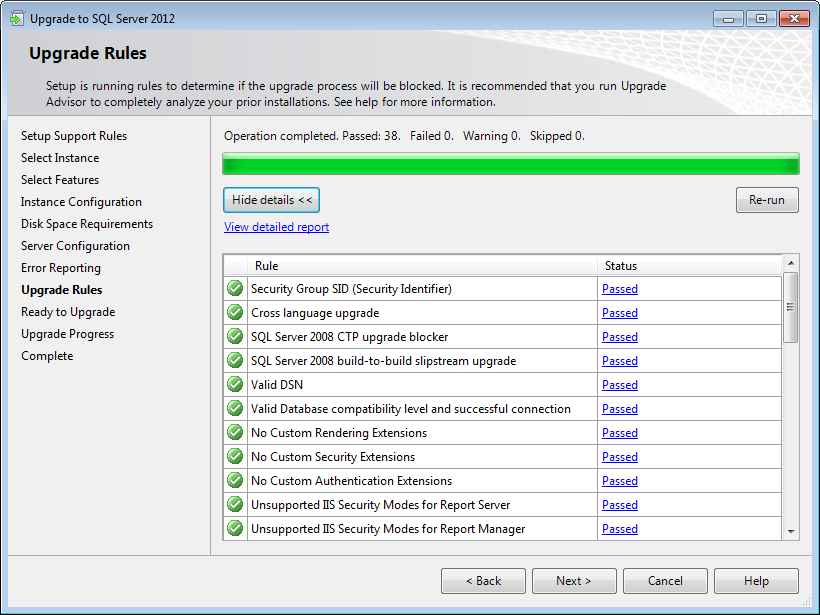Click check icon for Unsupported IIS Security Modes for Report Server
820x615 pixels.
tap(235, 505)
